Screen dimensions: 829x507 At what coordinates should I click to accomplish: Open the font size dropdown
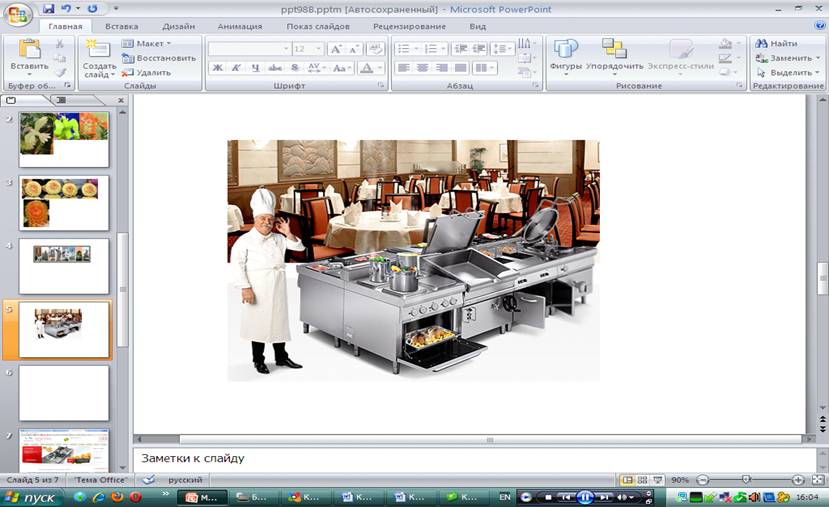click(318, 49)
